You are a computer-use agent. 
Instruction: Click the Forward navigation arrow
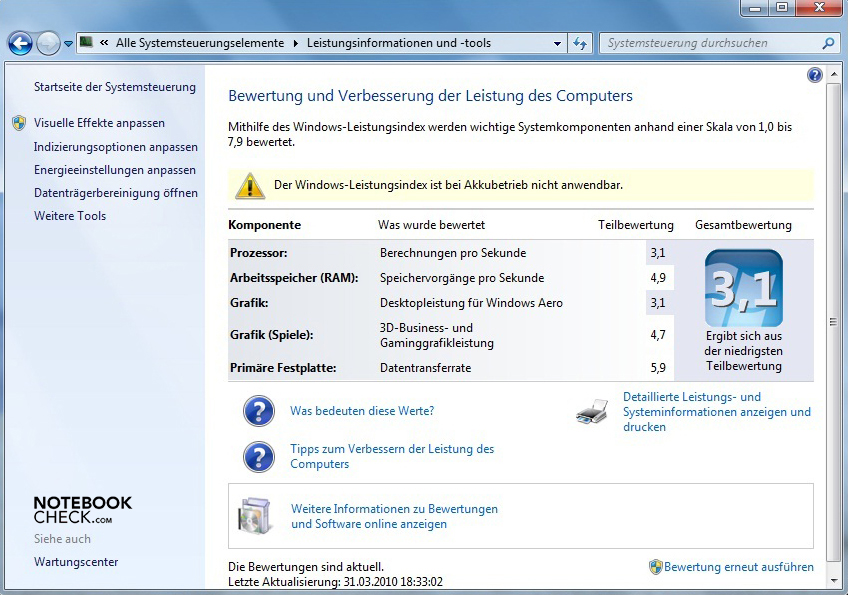point(48,43)
